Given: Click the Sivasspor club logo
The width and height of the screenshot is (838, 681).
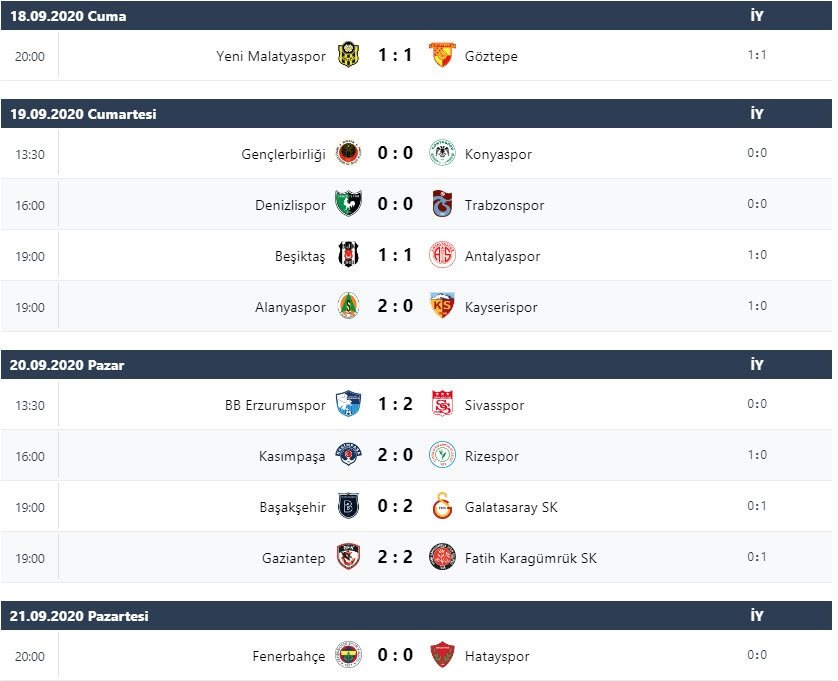Looking at the screenshot, I should (444, 405).
